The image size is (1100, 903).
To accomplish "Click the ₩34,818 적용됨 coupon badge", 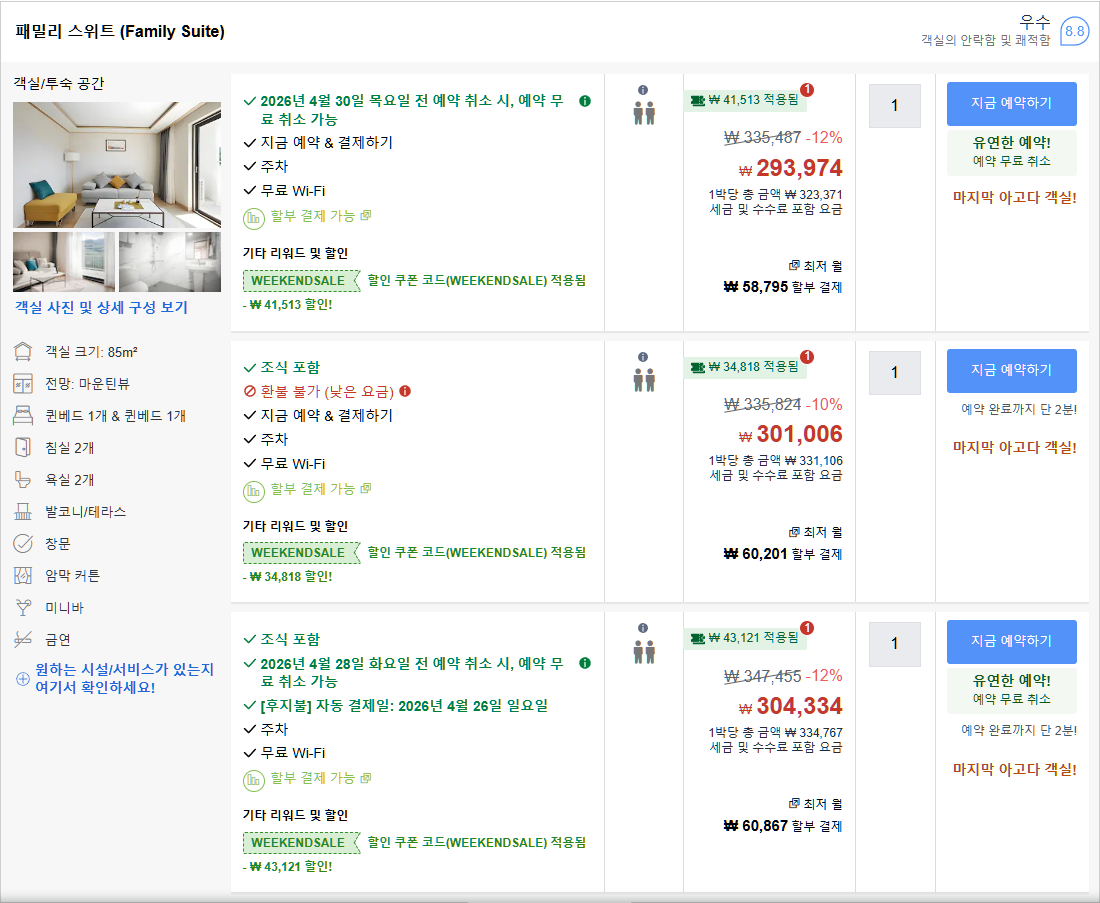I will coord(745,367).
